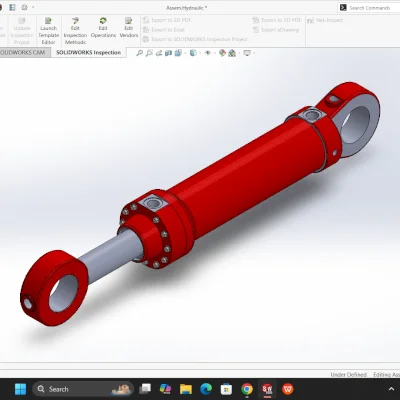Click the Windows taskbar Search box
The height and width of the screenshot is (400, 400).
point(83,389)
